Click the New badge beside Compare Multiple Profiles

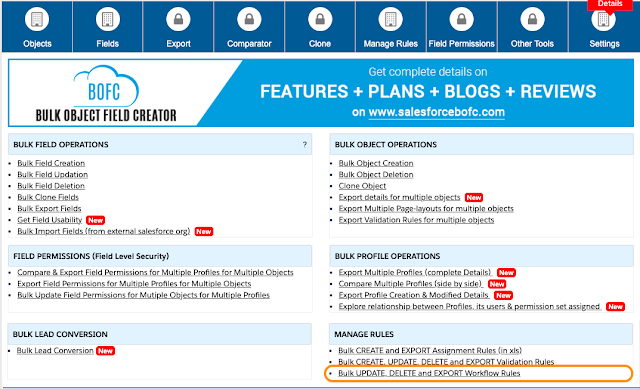point(497,284)
